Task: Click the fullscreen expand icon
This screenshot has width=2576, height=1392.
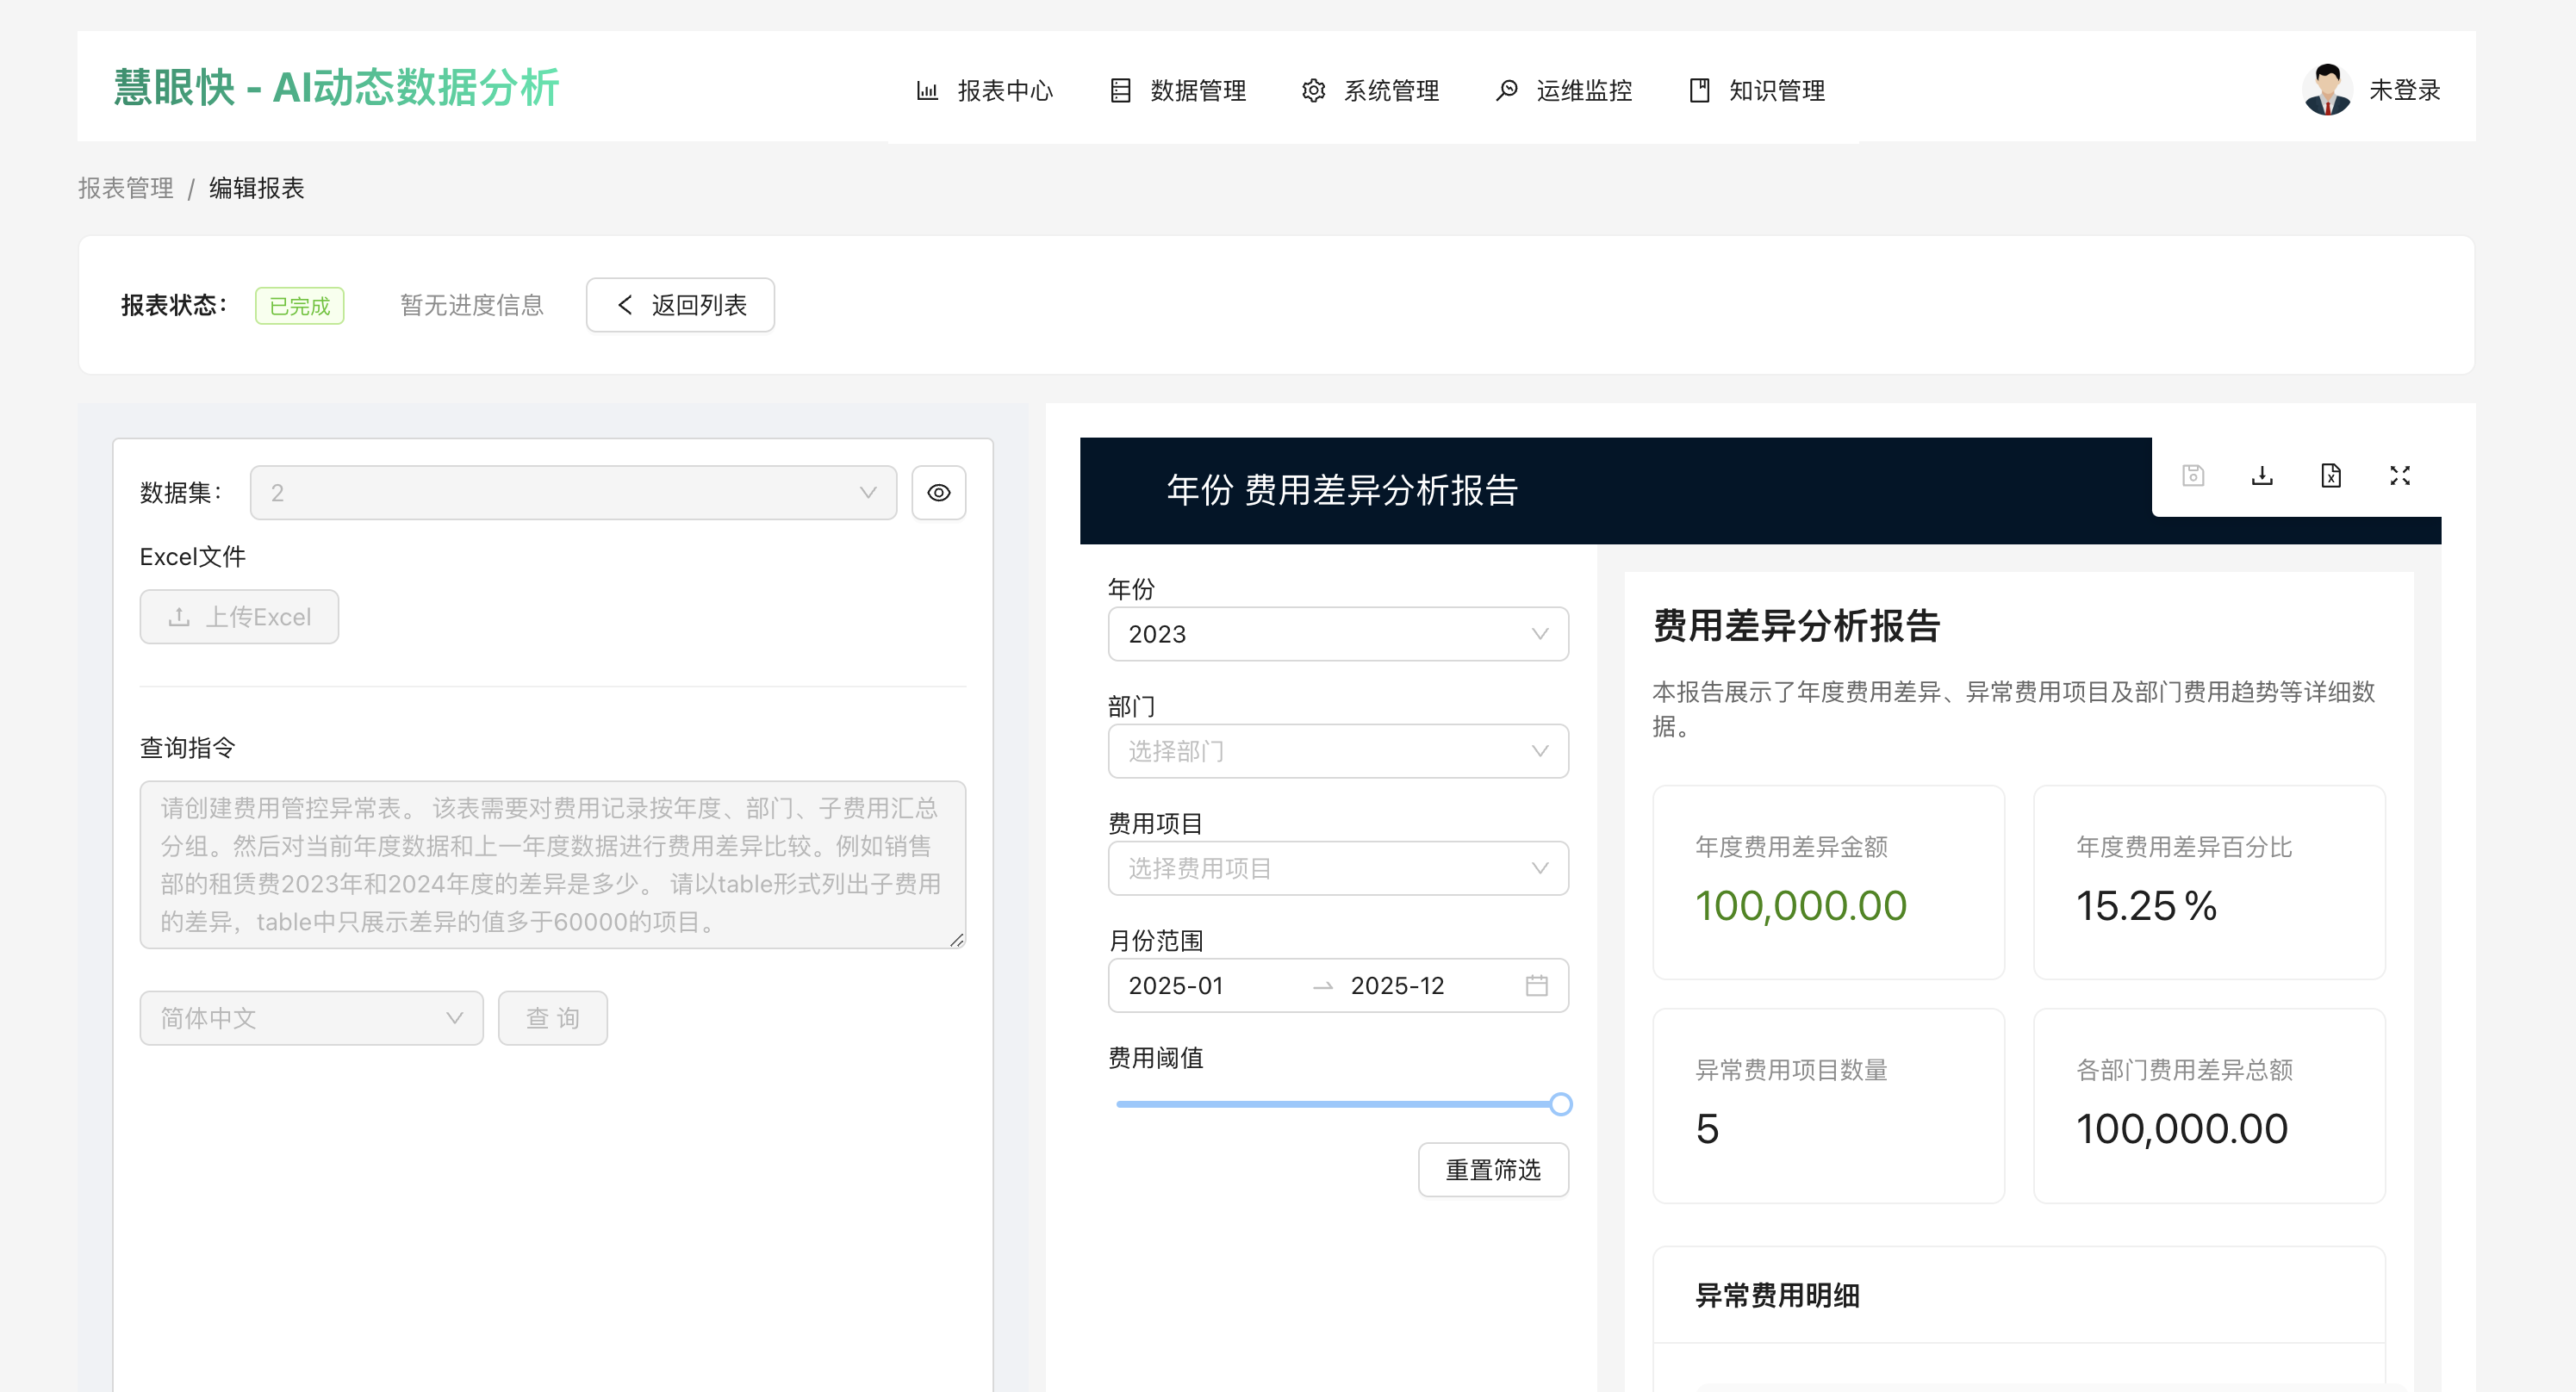Action: tap(2399, 476)
